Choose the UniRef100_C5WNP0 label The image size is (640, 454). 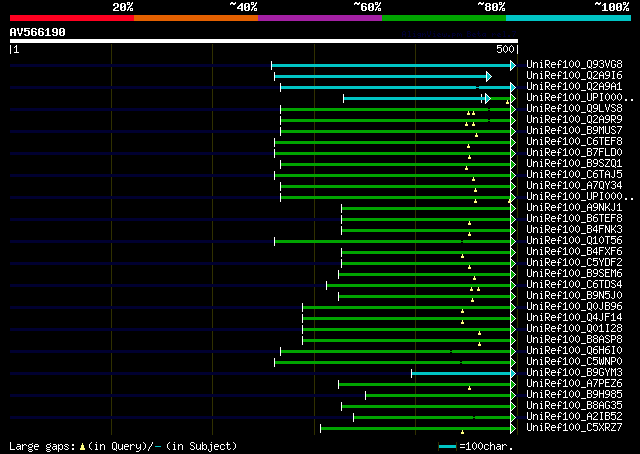point(574,362)
